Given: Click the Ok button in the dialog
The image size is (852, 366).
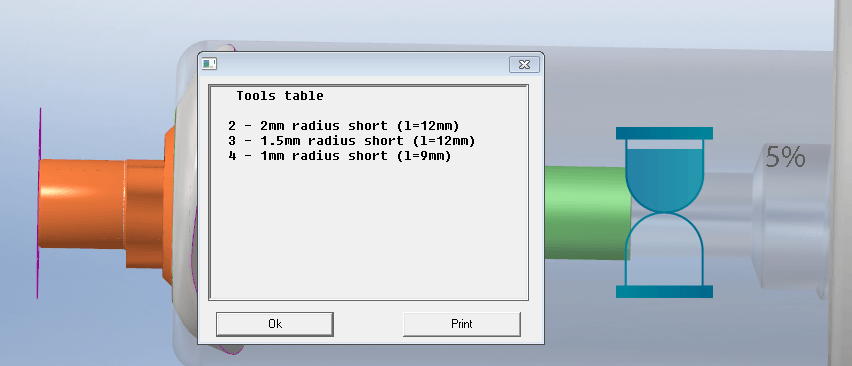Looking at the screenshot, I should [x=274, y=324].
